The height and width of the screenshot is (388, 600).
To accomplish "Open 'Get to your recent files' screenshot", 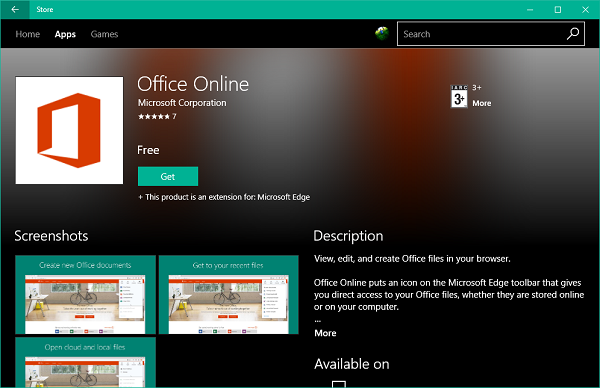I will click(x=228, y=295).
